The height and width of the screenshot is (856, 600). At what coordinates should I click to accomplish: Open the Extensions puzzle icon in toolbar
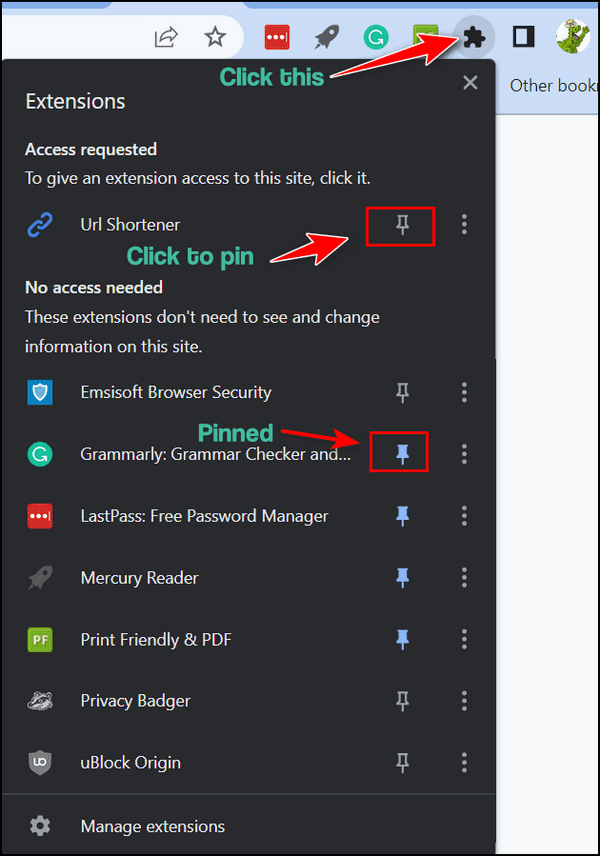(473, 38)
